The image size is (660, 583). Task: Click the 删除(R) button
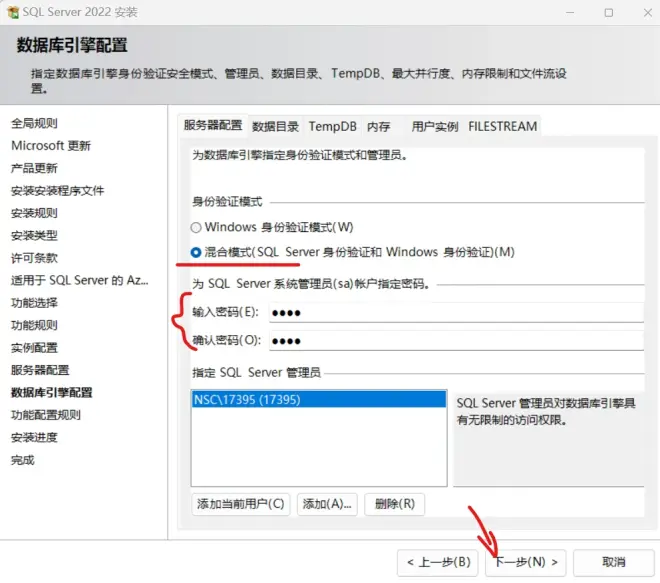pyautogui.click(x=394, y=504)
